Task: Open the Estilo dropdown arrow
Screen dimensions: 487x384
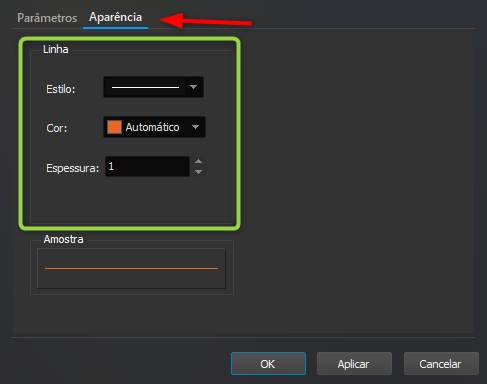Action: point(194,87)
